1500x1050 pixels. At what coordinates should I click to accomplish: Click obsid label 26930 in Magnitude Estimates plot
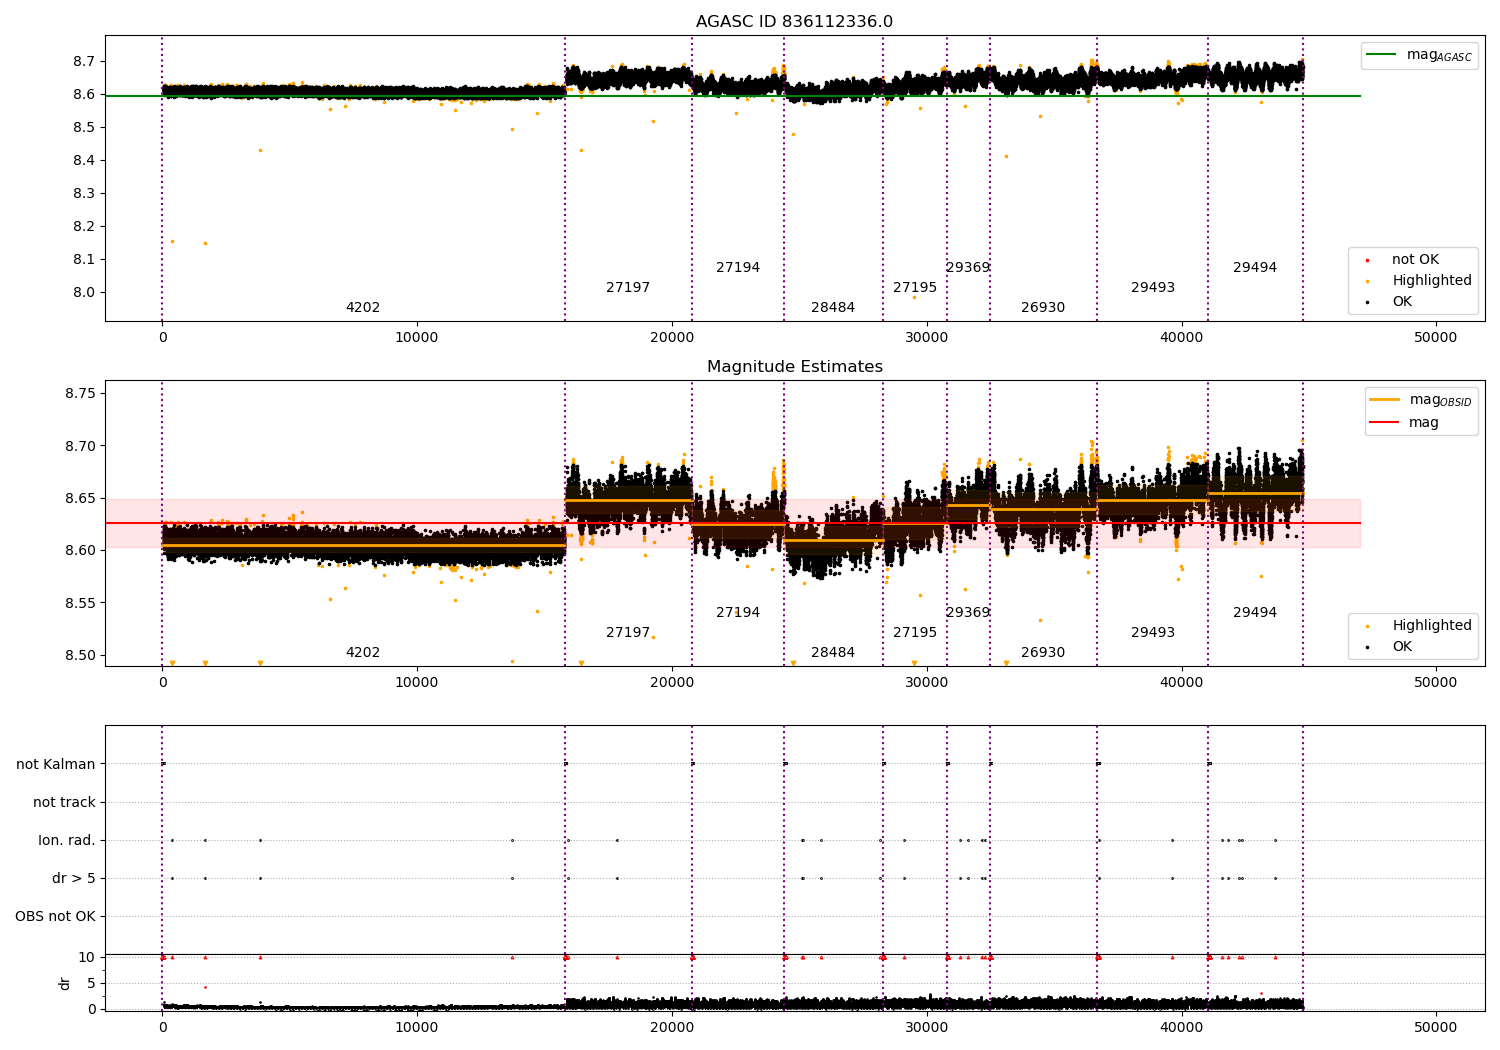(1043, 653)
